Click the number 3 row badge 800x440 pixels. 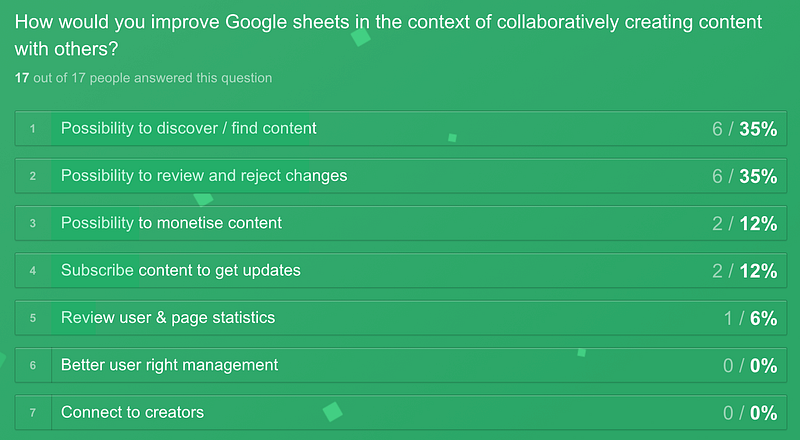point(33,224)
